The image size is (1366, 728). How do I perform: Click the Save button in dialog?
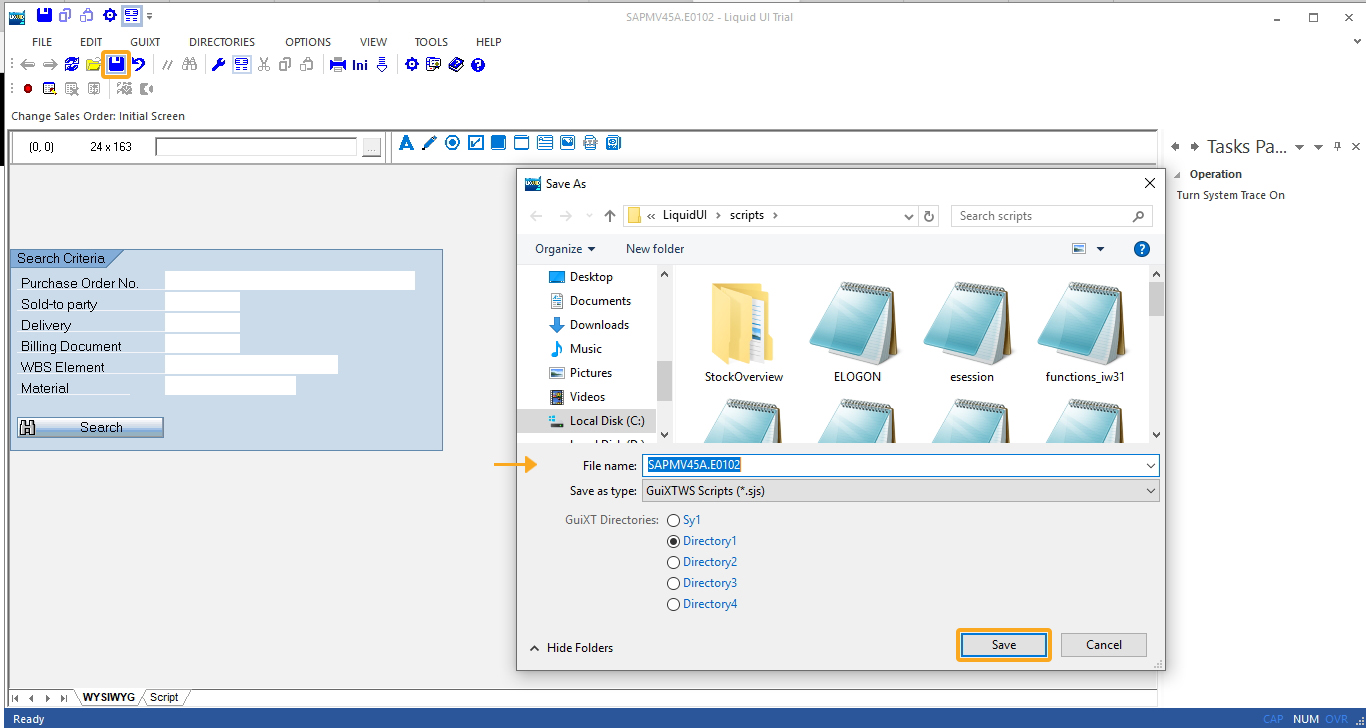tap(1004, 645)
